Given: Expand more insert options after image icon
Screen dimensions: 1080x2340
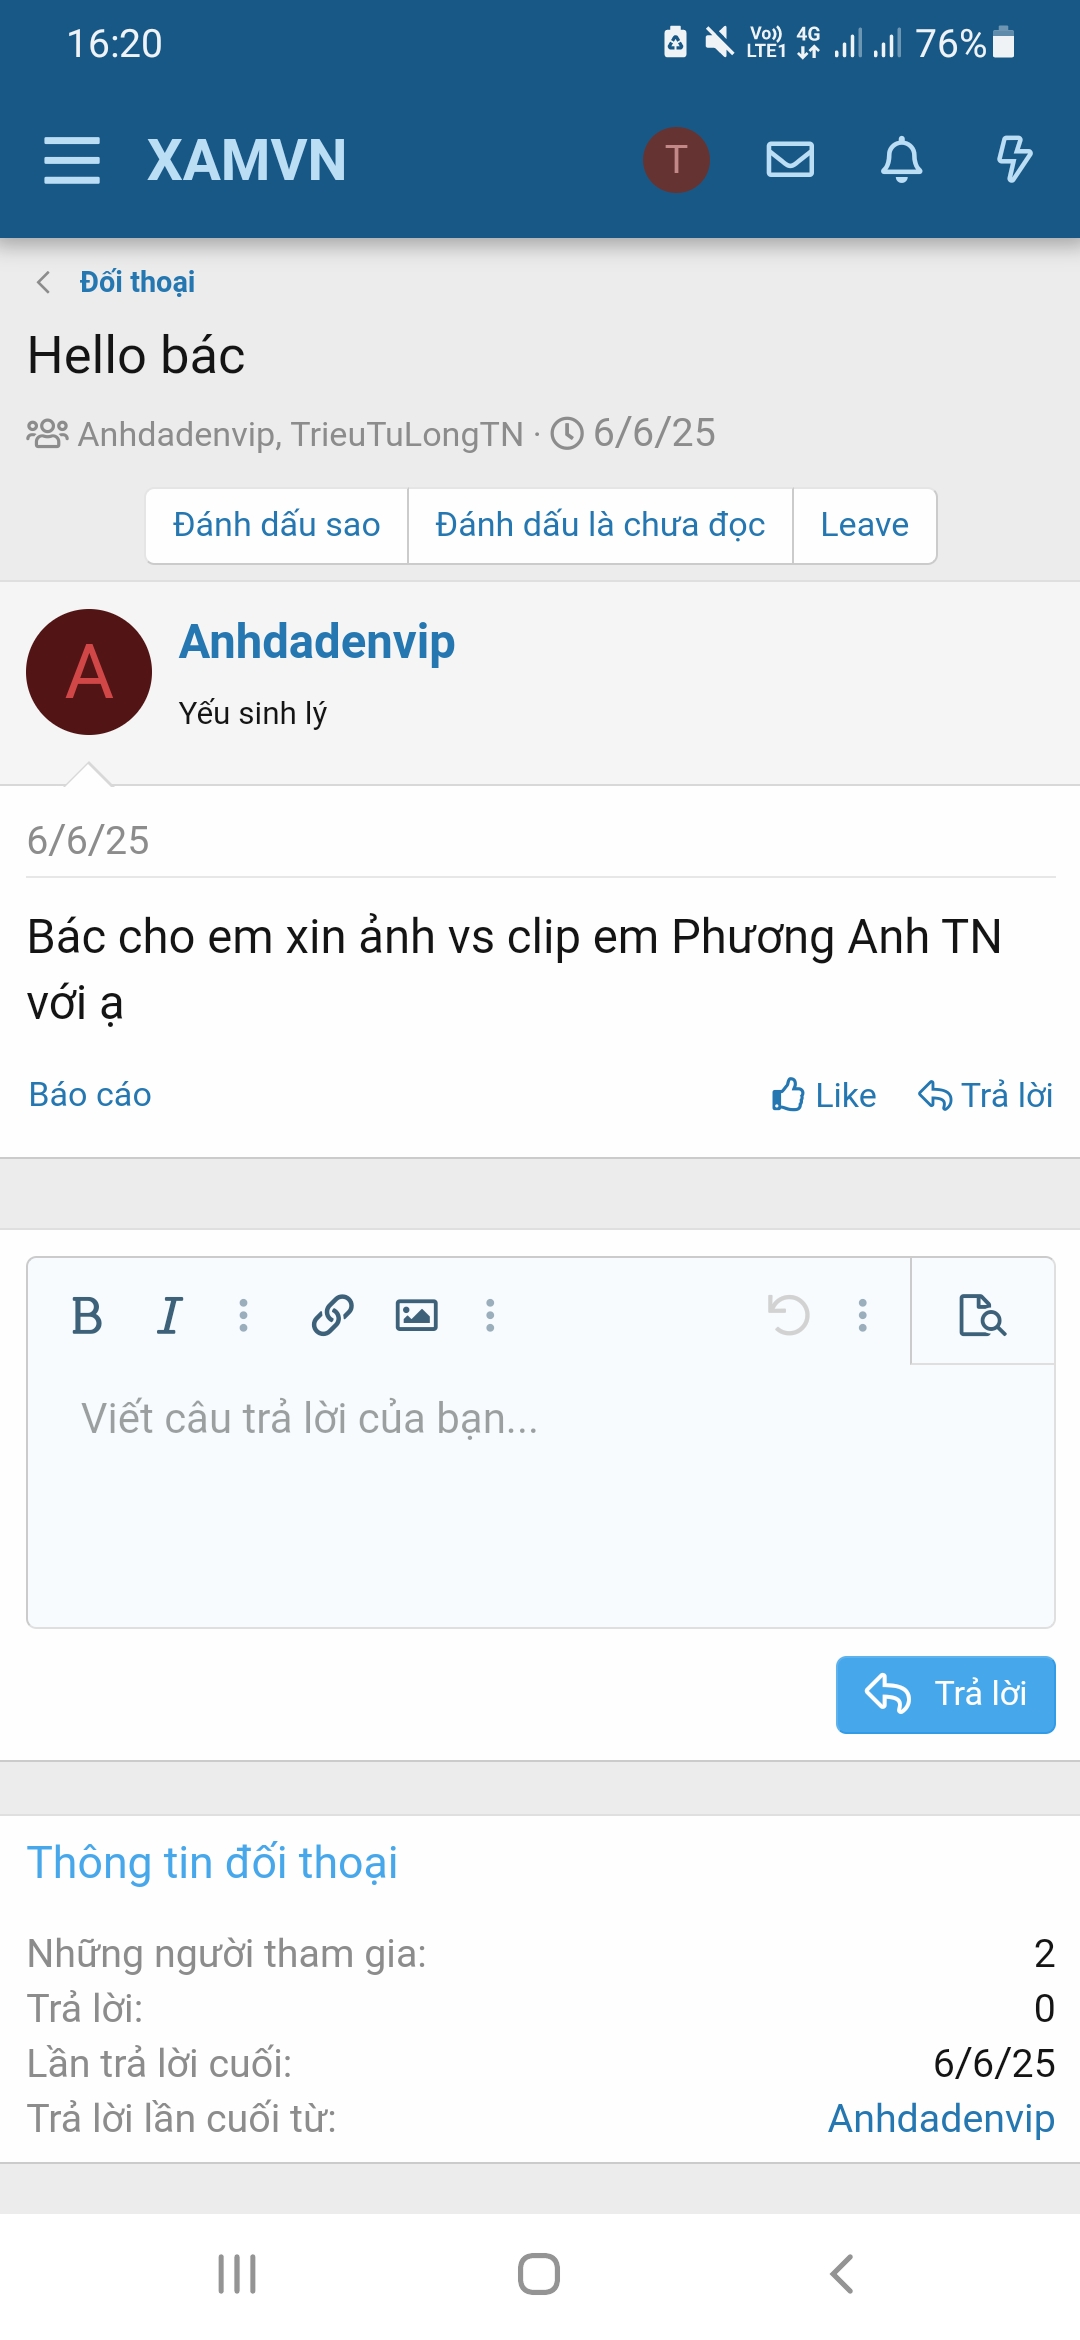Looking at the screenshot, I should coord(490,1315).
